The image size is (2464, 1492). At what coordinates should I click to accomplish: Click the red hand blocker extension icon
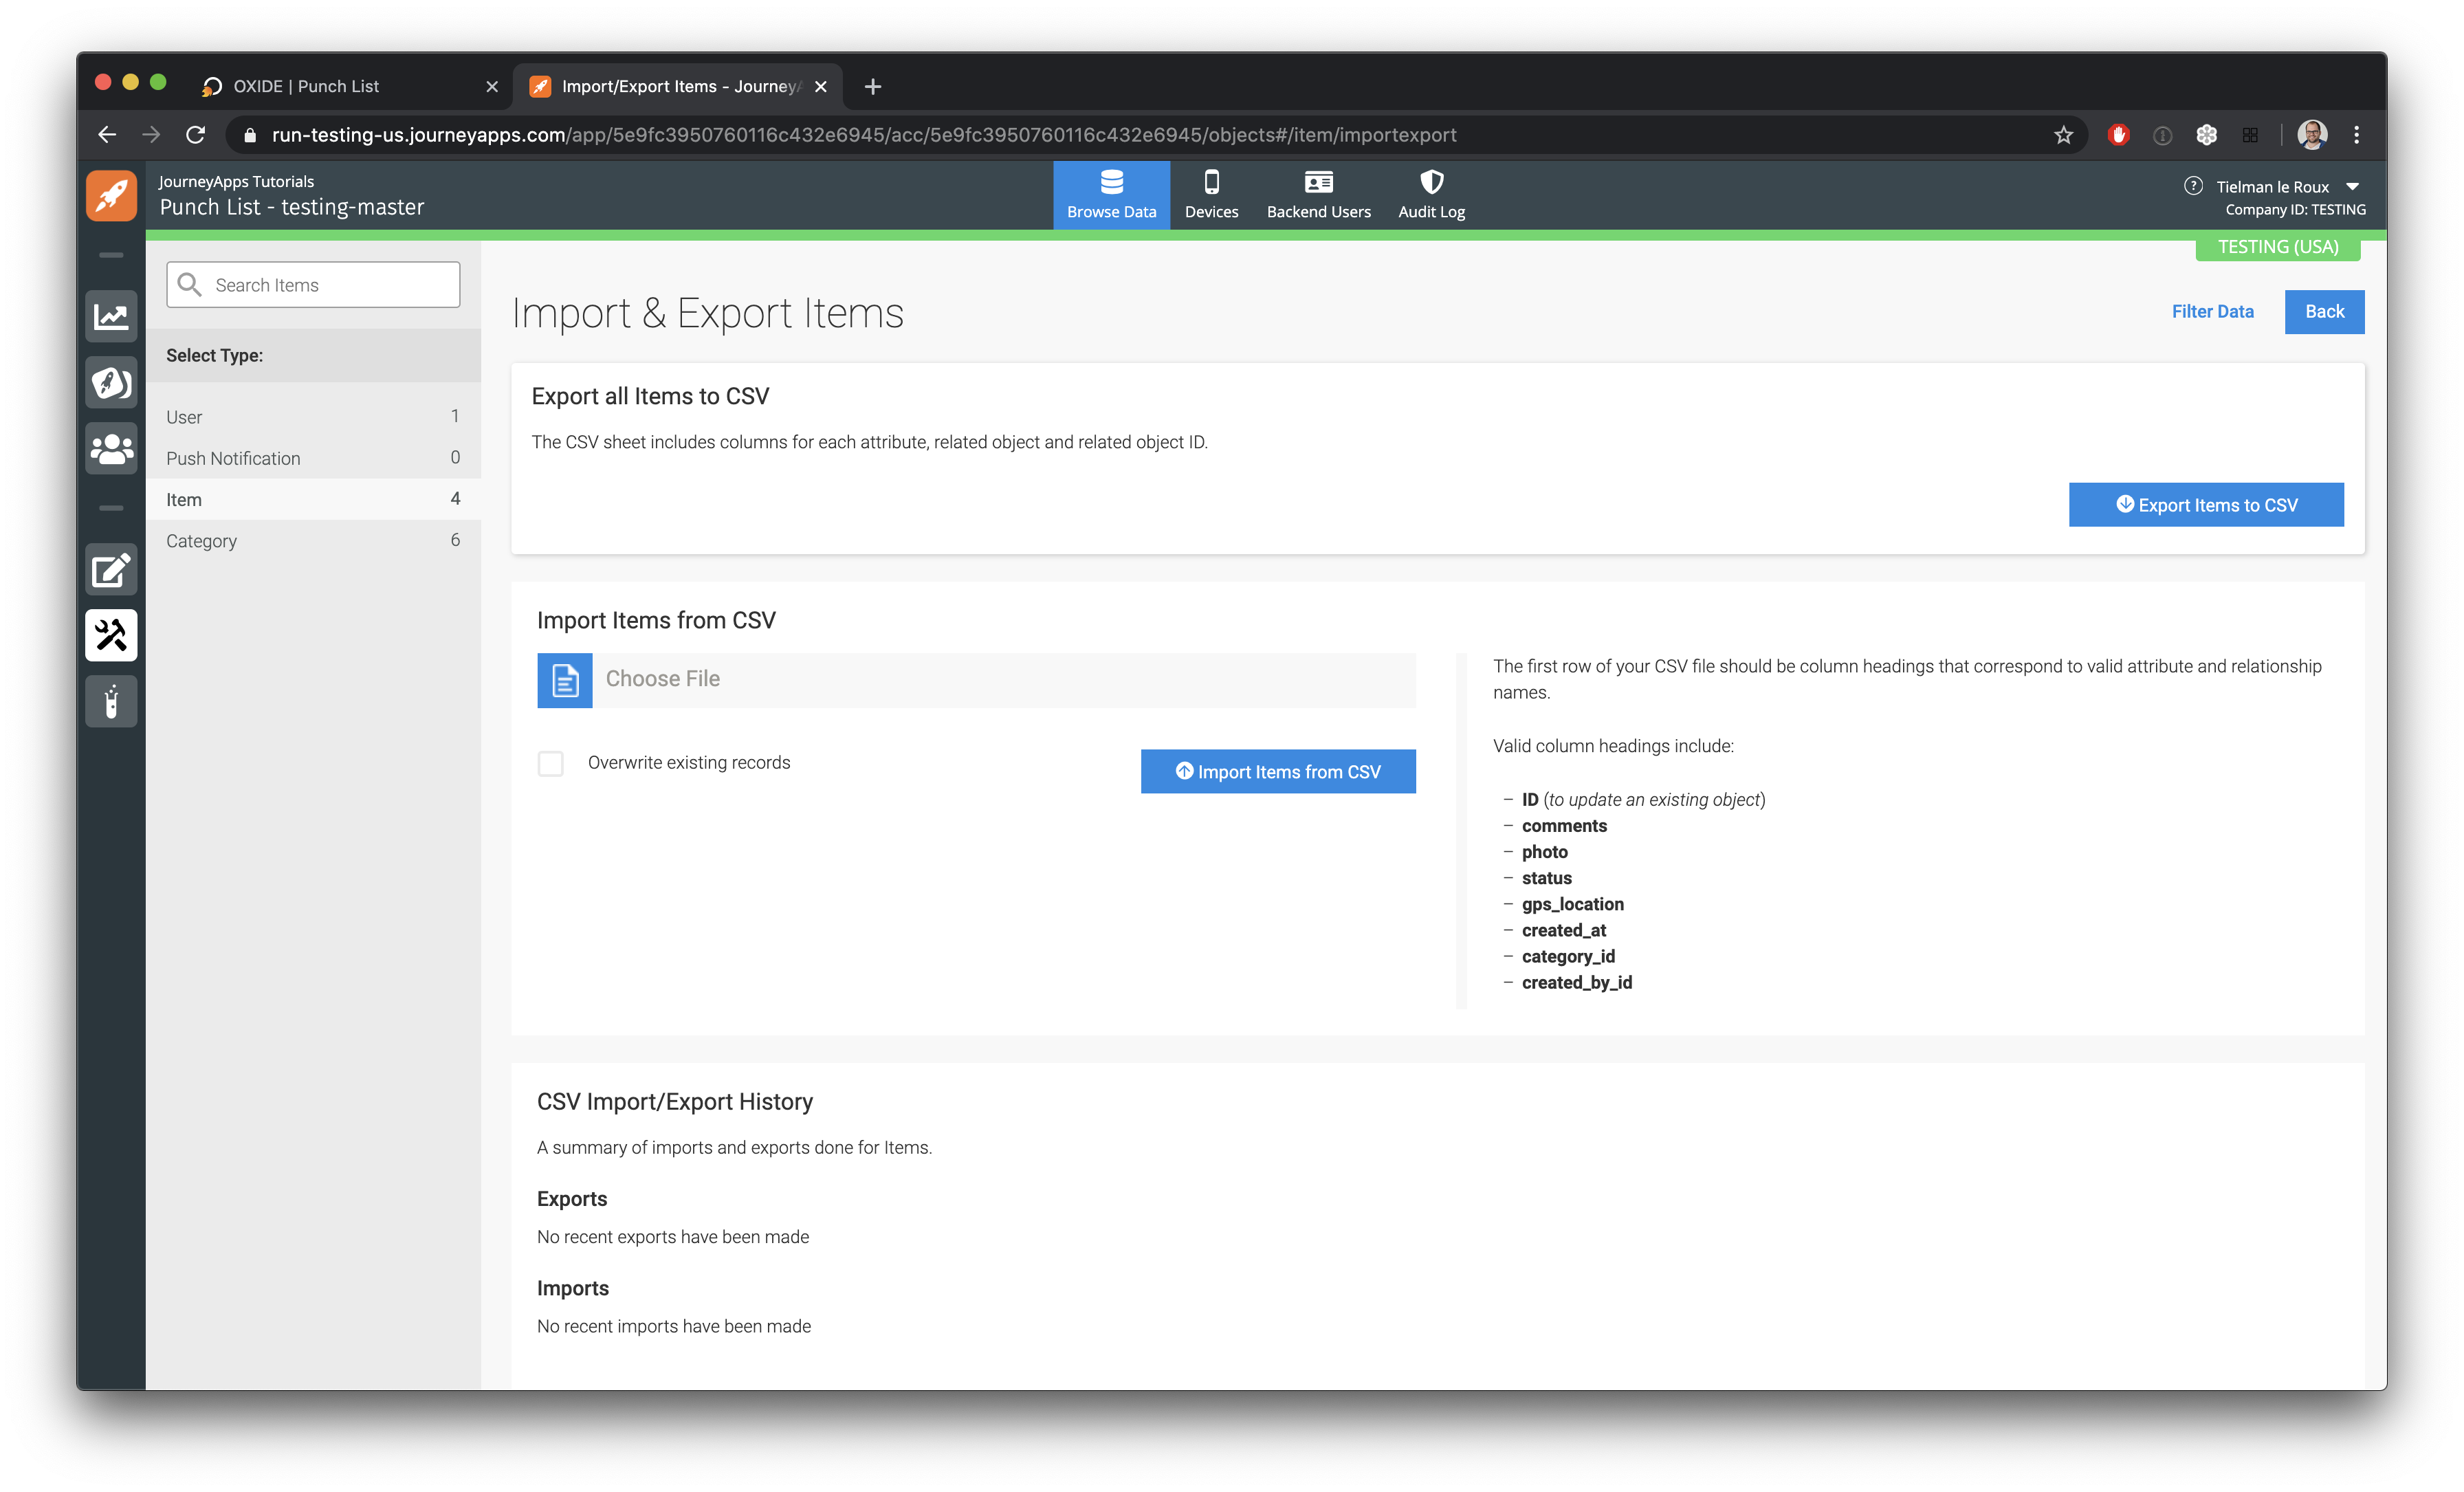(x=2118, y=135)
